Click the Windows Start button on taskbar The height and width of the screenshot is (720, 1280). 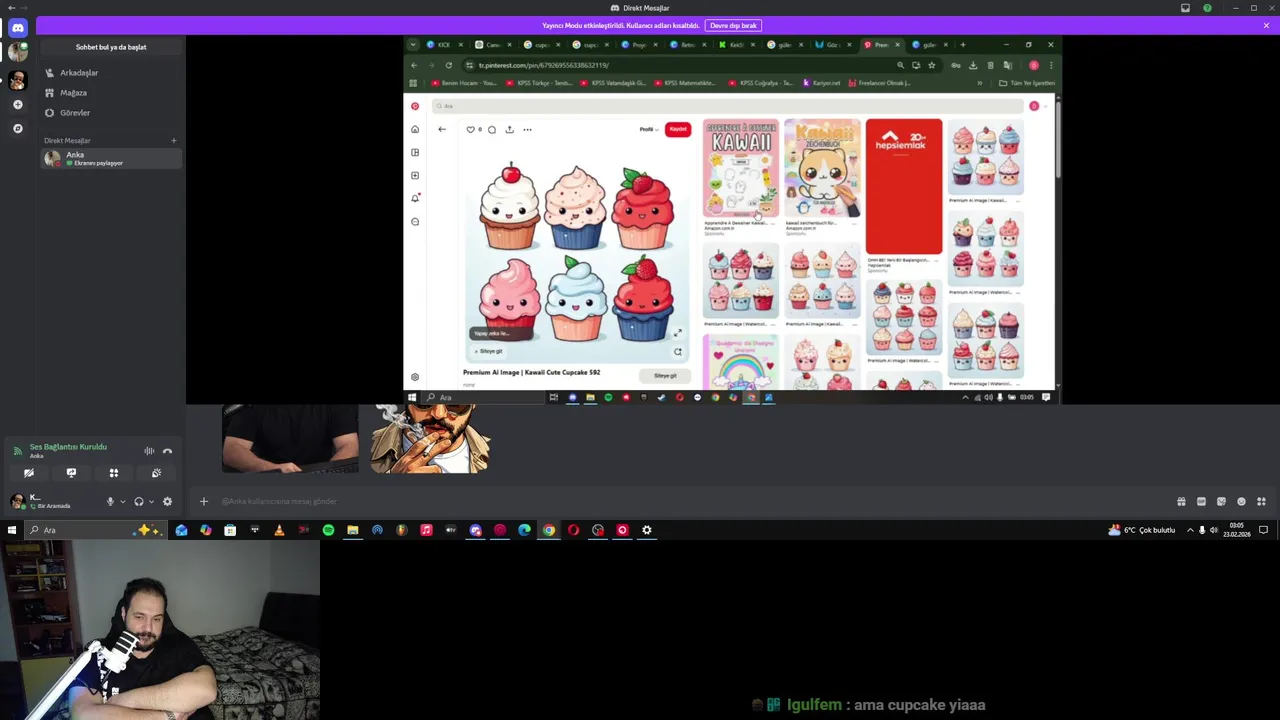[x=11, y=530]
